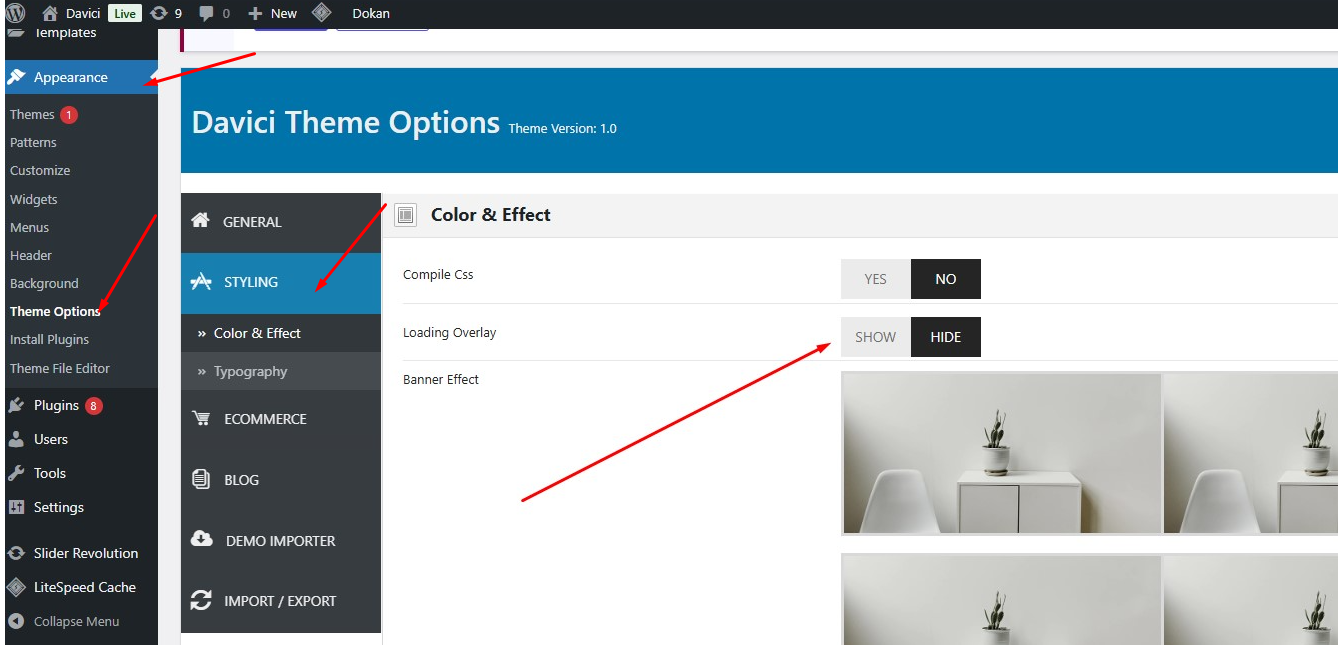The width and height of the screenshot is (1342, 645).
Task: Open the Widgets submenu item
Action: pos(34,199)
